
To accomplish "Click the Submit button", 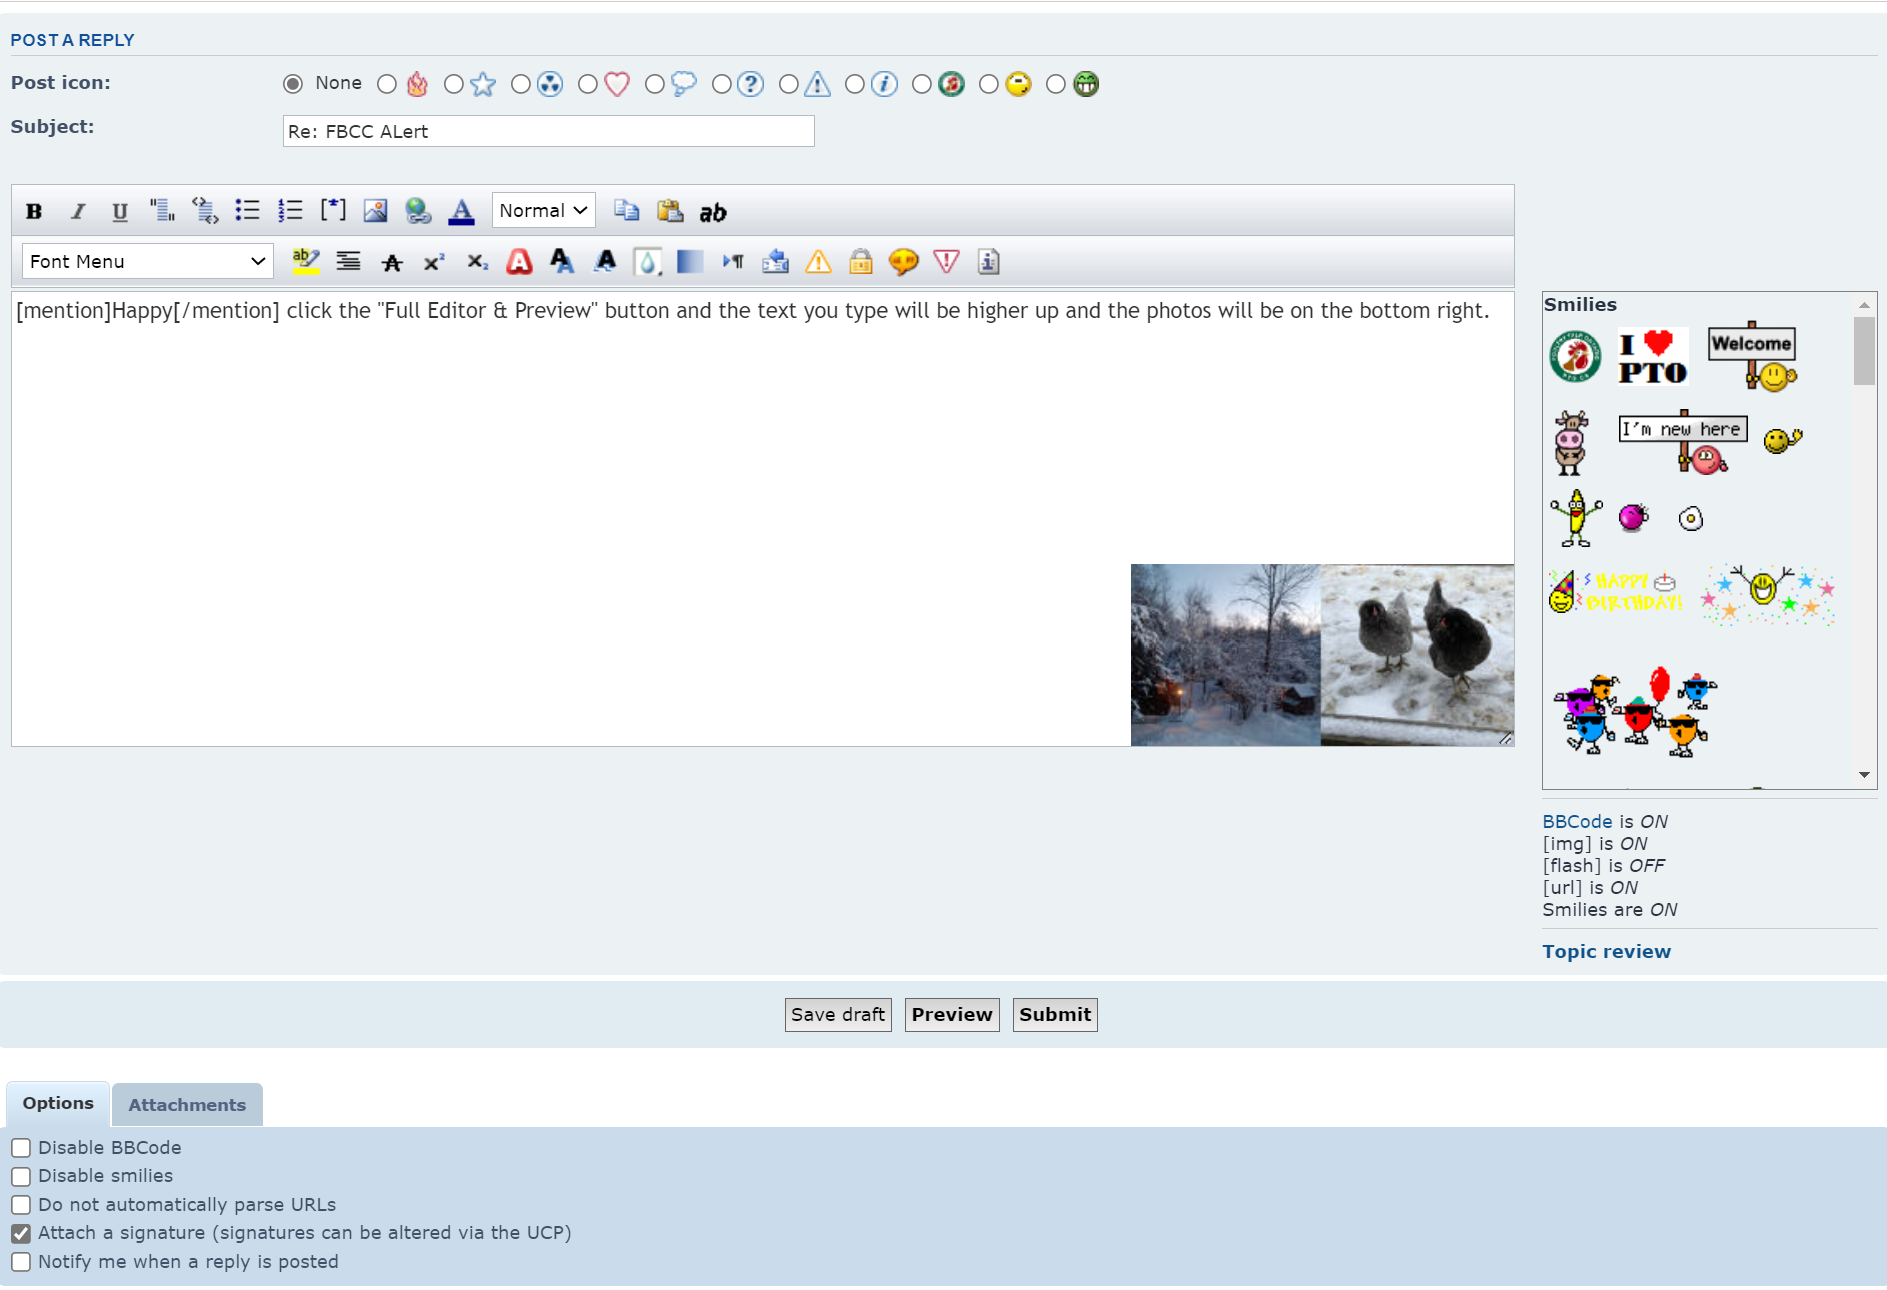I will click(x=1054, y=1015).
